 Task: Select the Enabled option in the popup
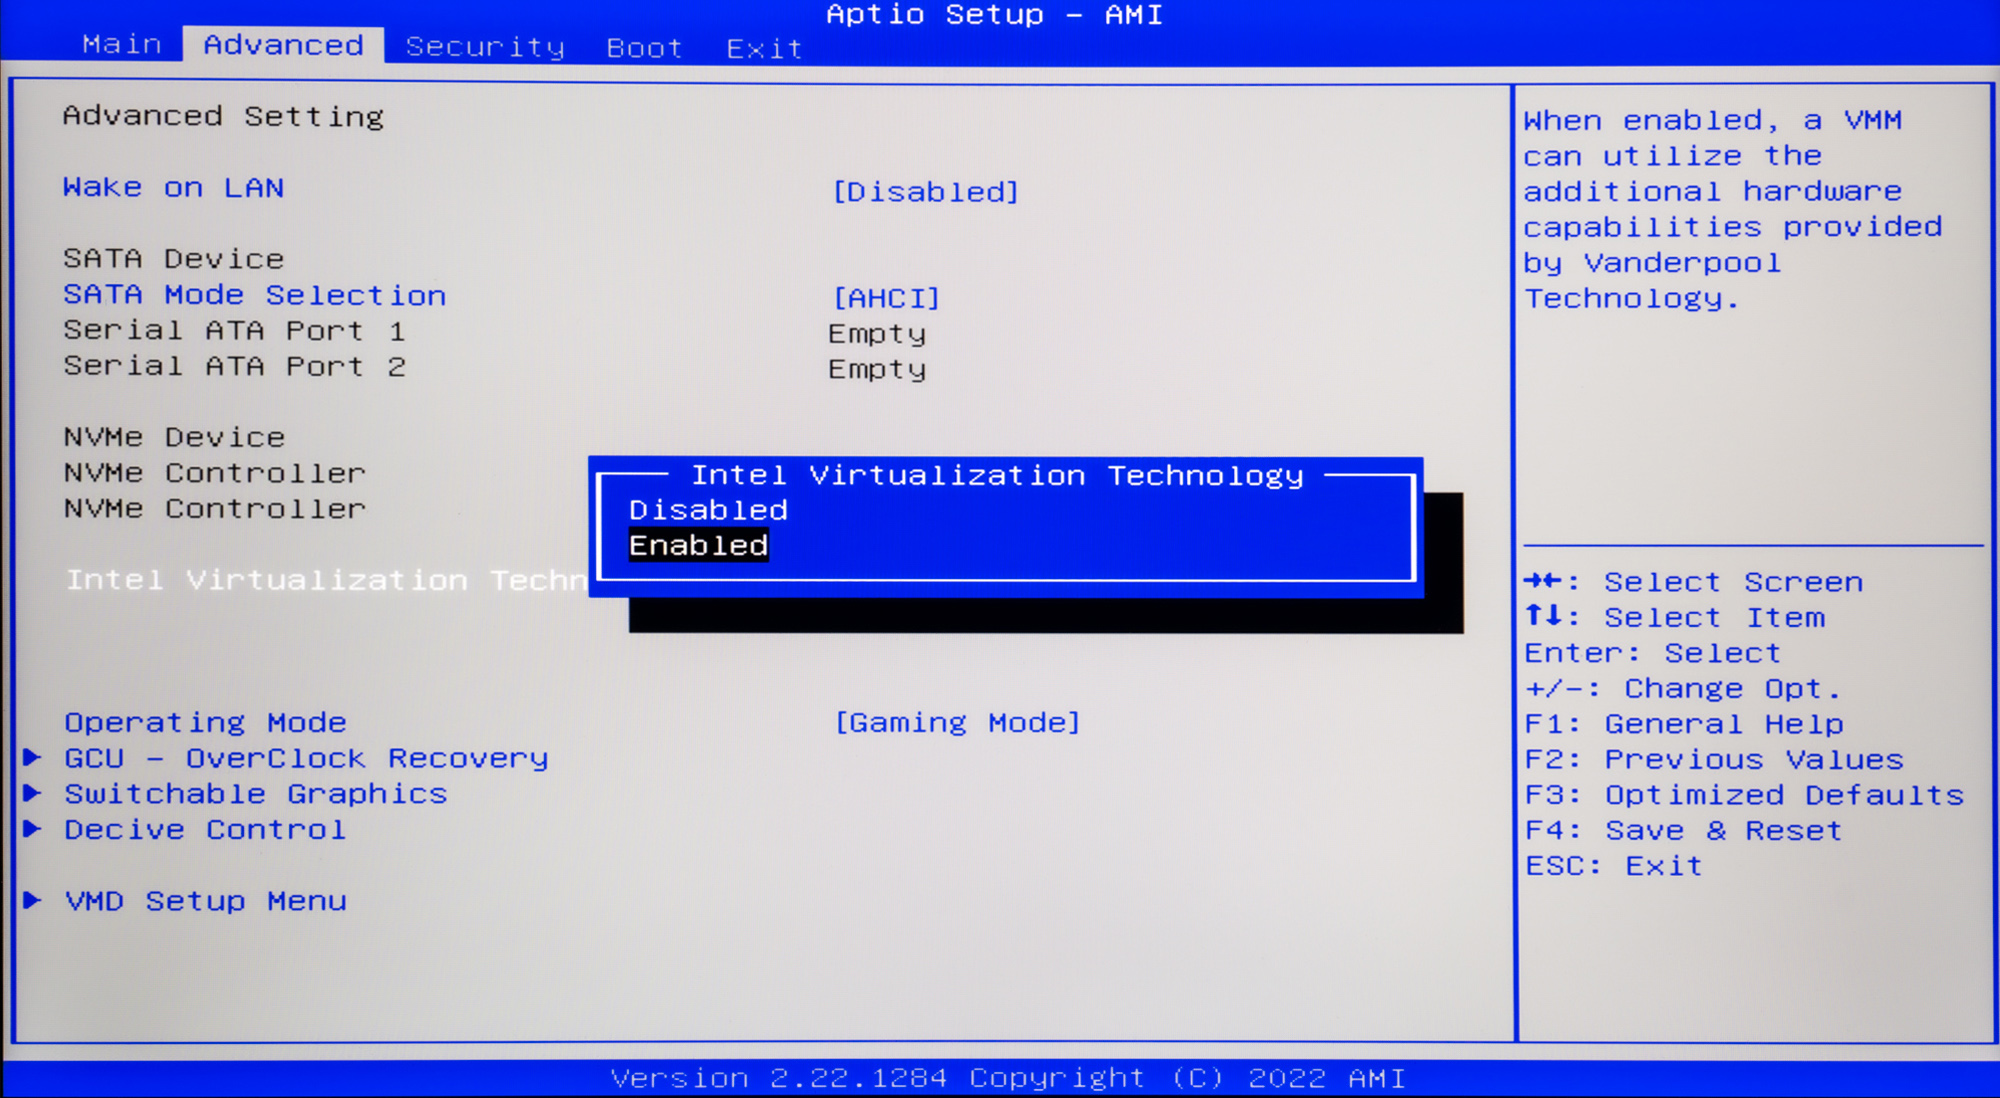pos(698,546)
